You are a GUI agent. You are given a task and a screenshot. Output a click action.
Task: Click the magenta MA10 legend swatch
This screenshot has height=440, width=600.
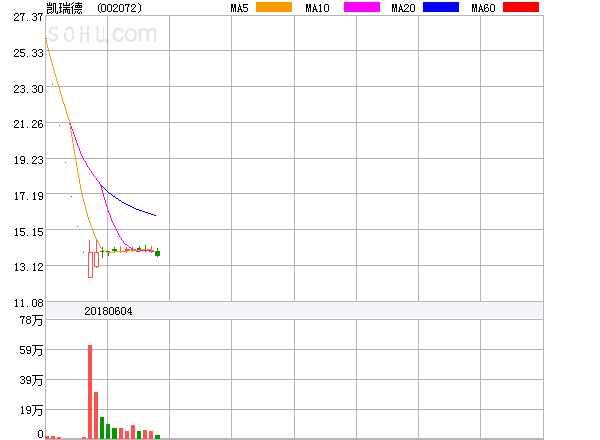(362, 7)
